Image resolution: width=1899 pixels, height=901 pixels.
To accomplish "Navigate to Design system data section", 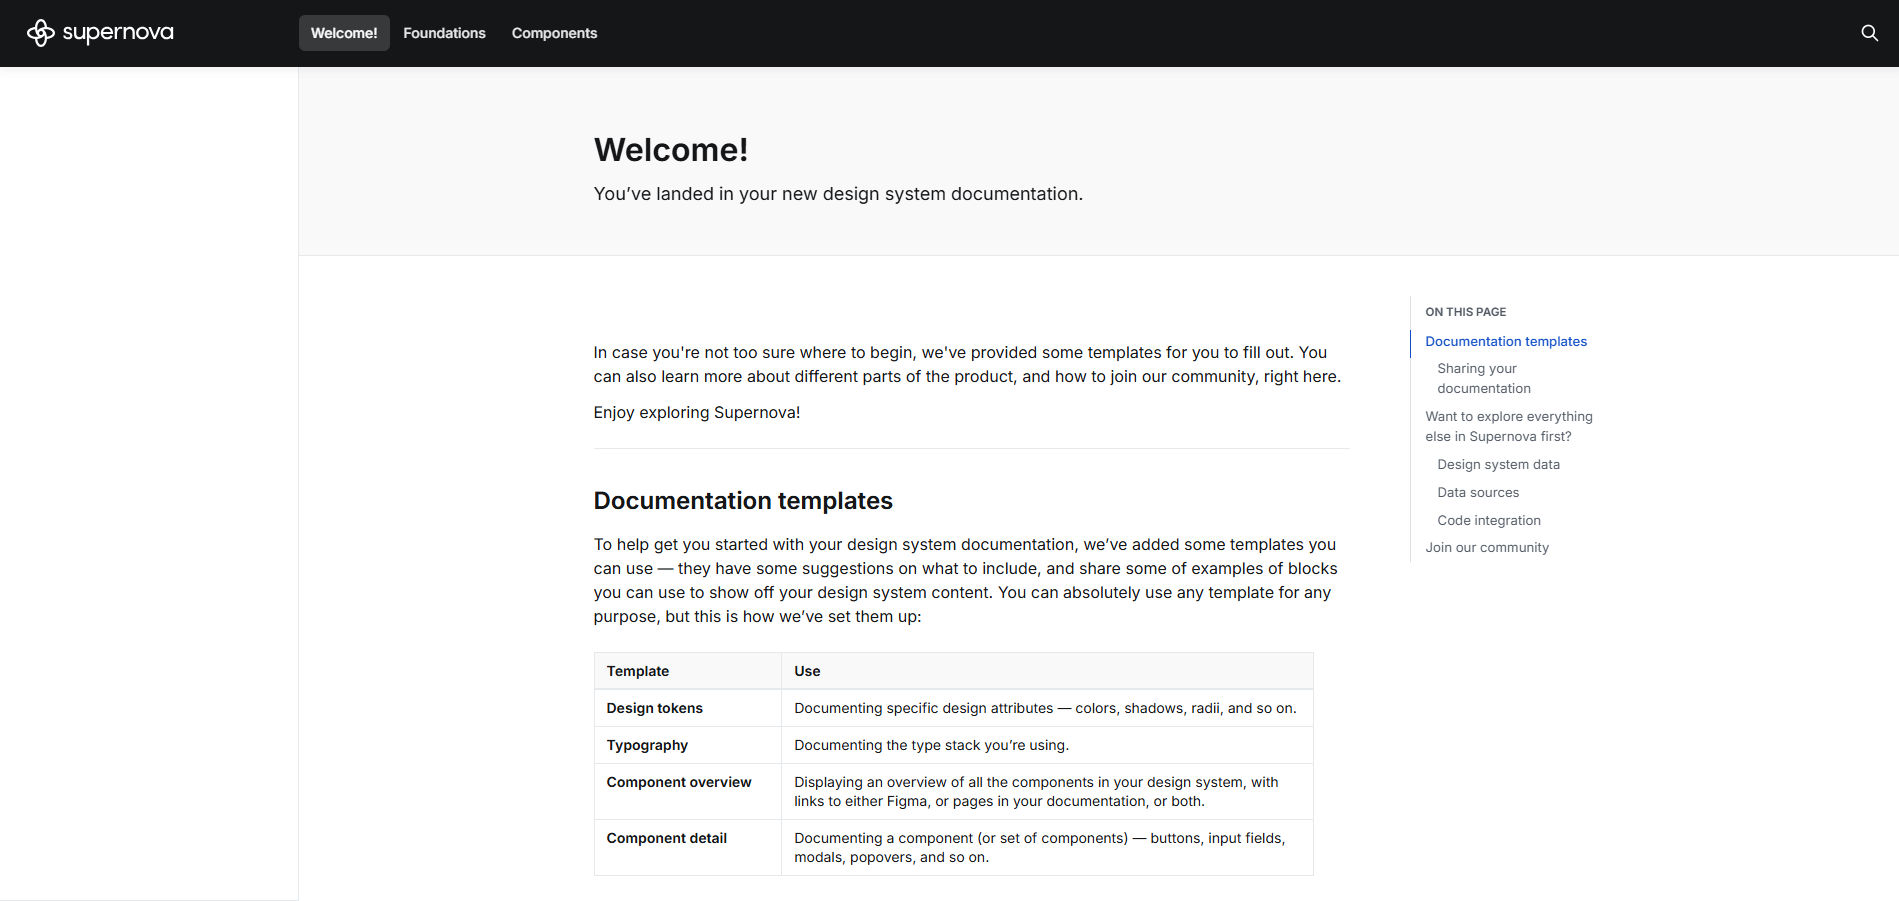I will 1498,464.
